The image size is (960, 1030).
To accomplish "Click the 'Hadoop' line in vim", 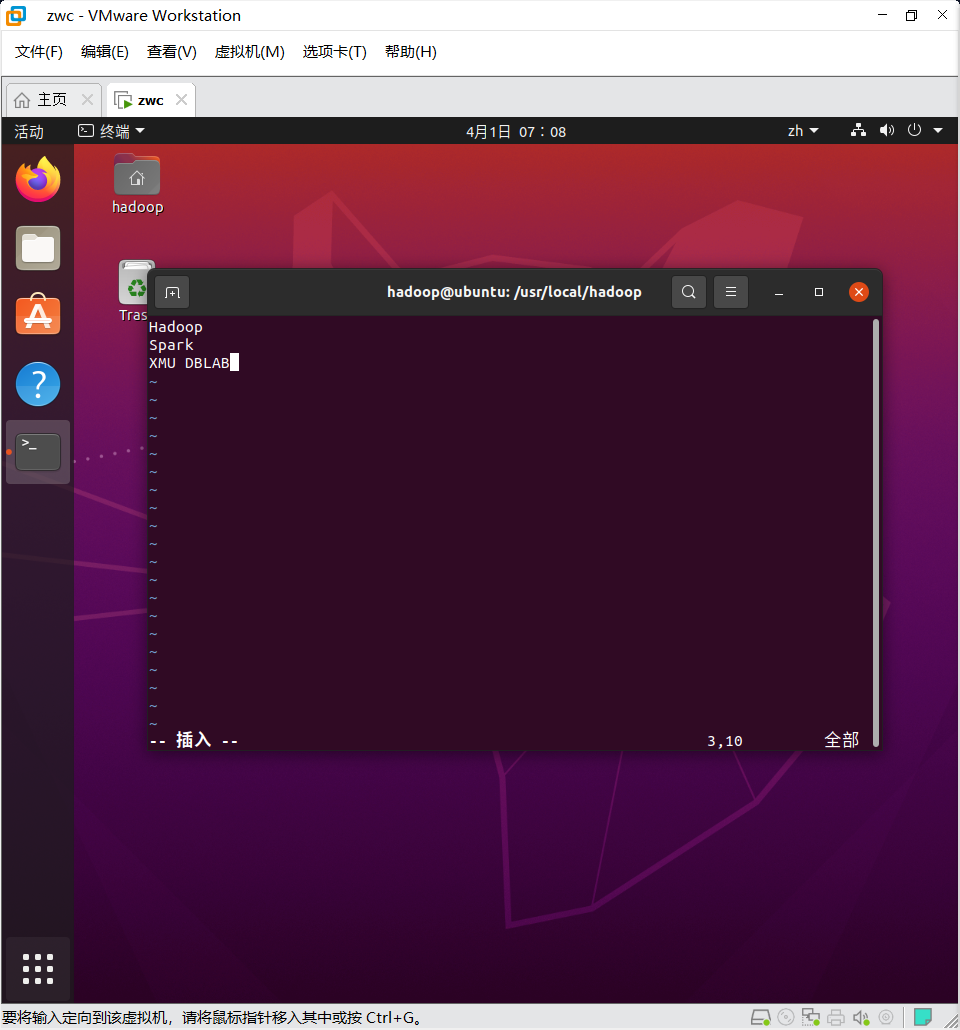I will [175, 327].
